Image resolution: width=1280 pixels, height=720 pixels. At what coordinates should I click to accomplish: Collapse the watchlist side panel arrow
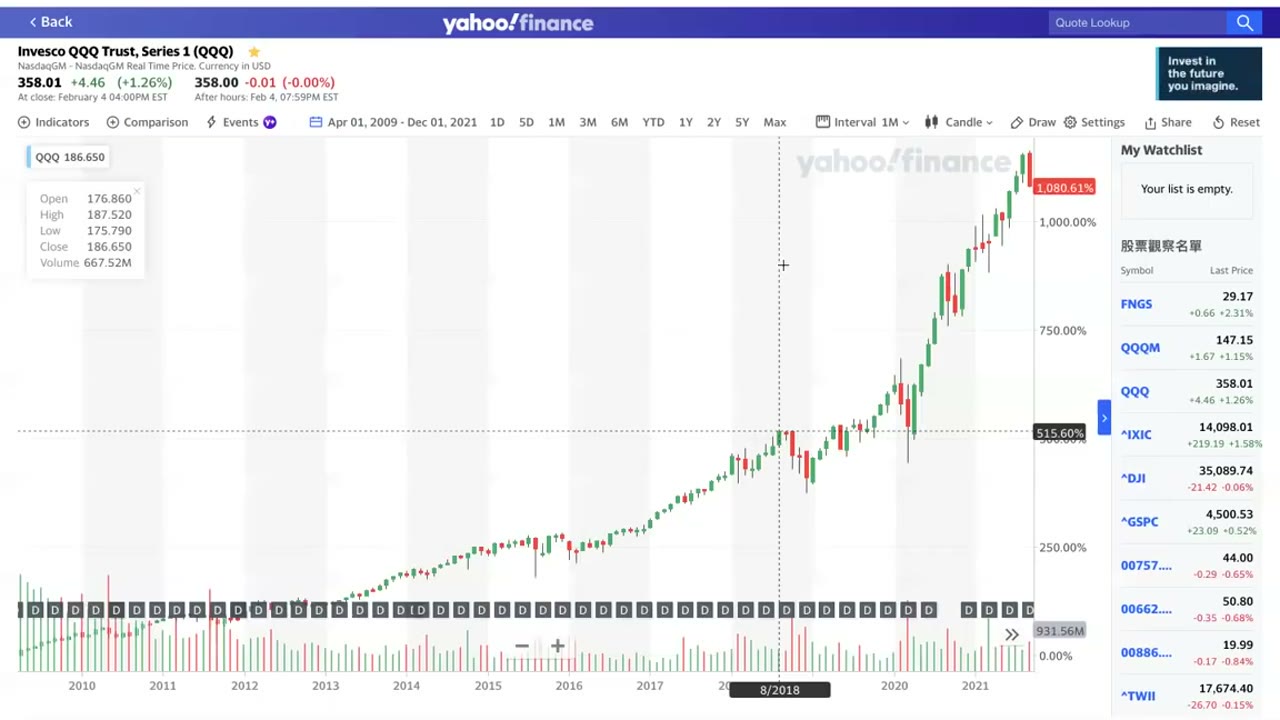[1104, 417]
